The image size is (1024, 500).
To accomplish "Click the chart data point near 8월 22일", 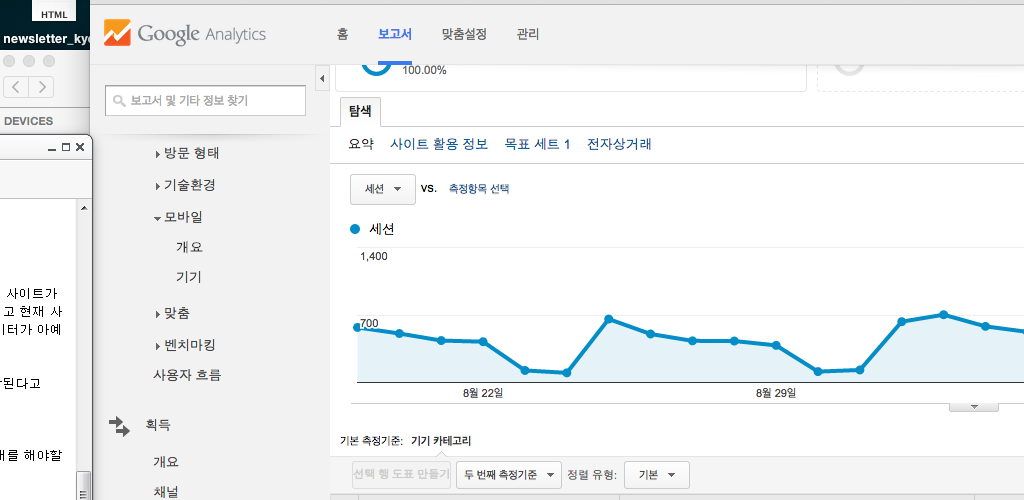I will [483, 342].
